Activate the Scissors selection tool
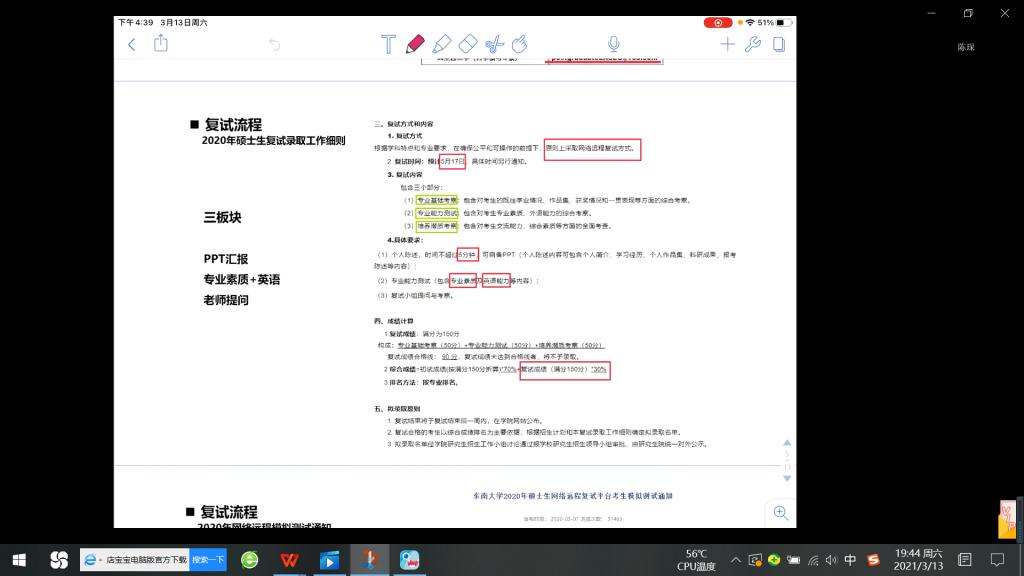The width and height of the screenshot is (1024, 576). 494,44
